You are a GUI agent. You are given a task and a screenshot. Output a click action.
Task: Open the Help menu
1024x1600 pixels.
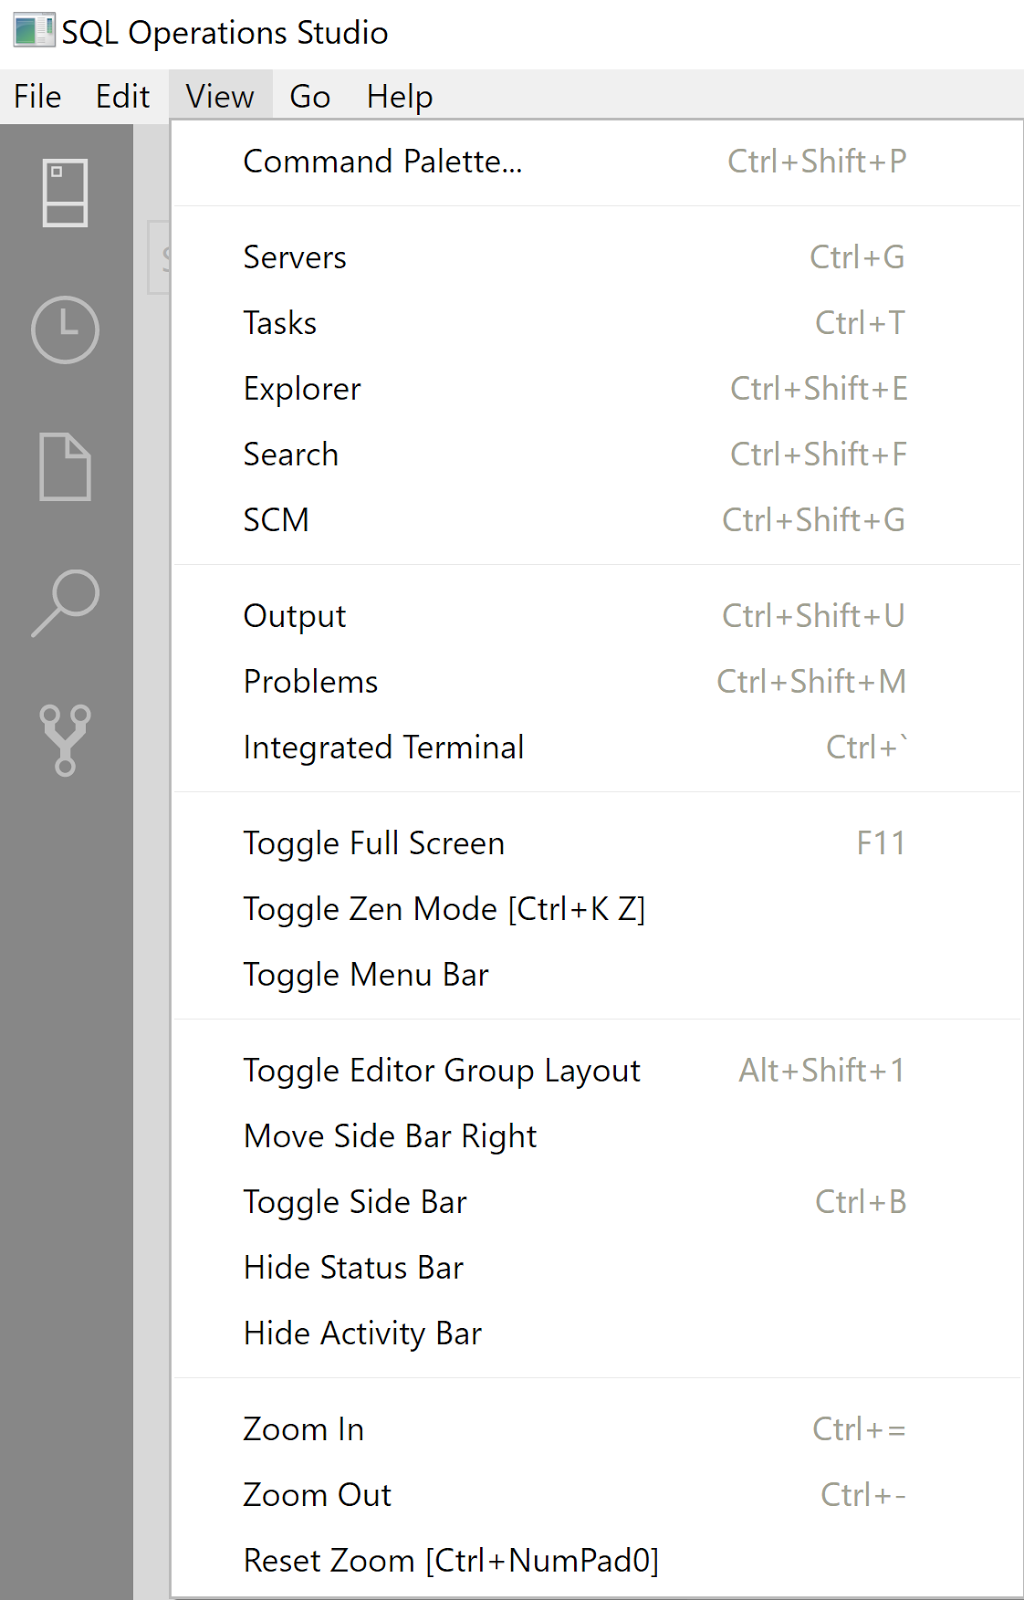coord(399,95)
